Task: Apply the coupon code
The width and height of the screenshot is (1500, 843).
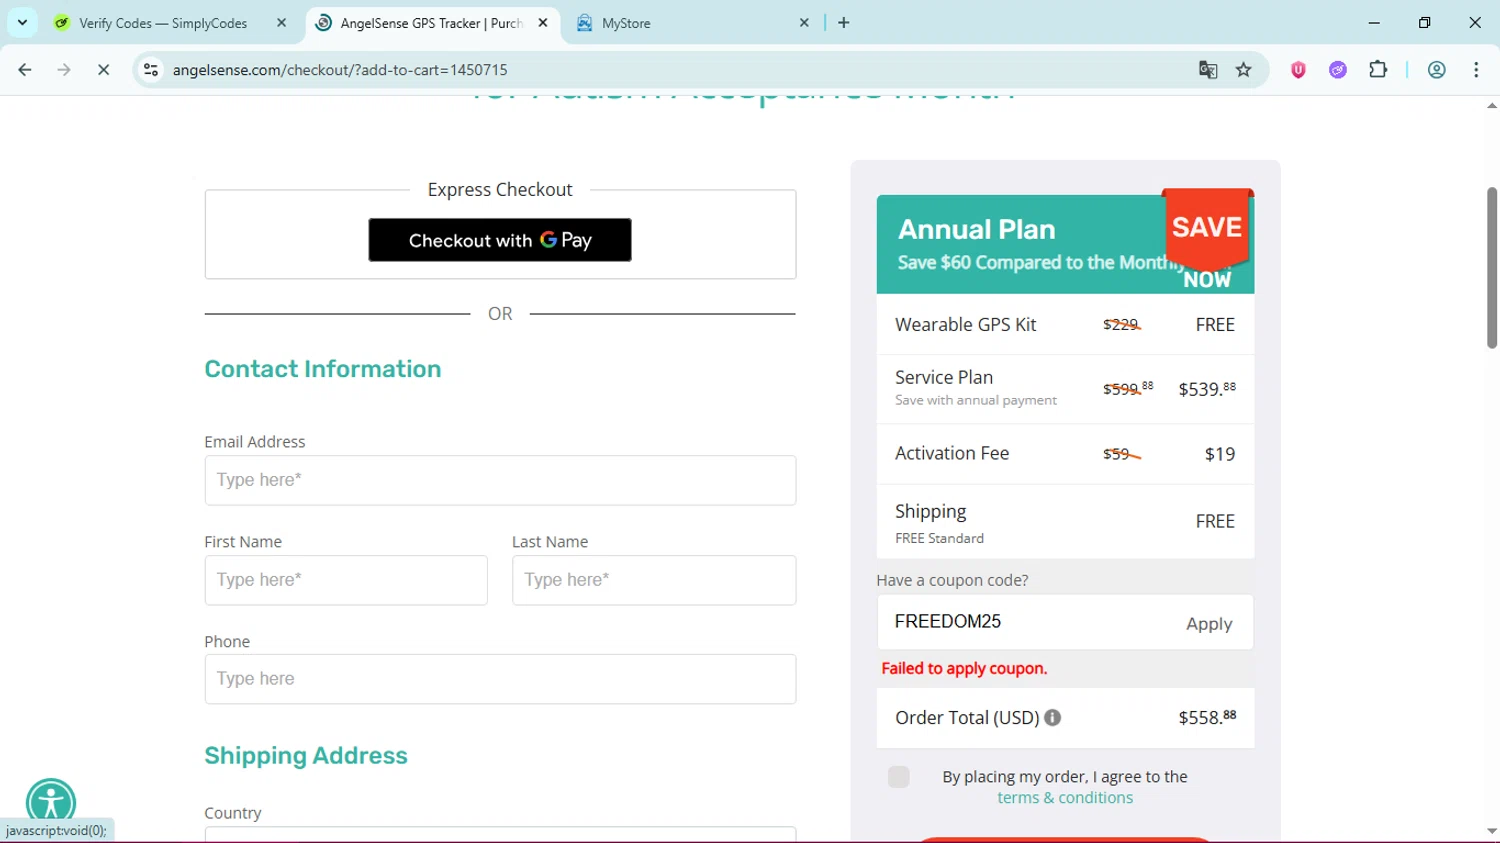Action: coord(1209,624)
